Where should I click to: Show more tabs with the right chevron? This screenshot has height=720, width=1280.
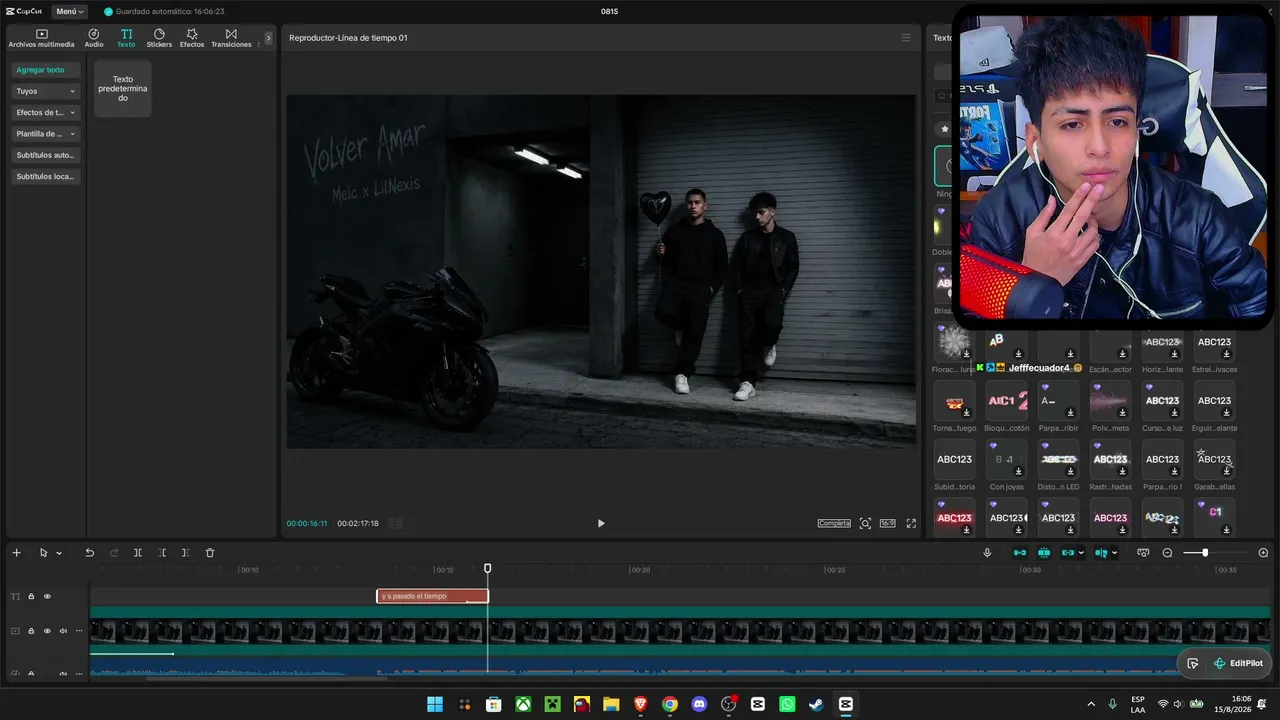268,38
